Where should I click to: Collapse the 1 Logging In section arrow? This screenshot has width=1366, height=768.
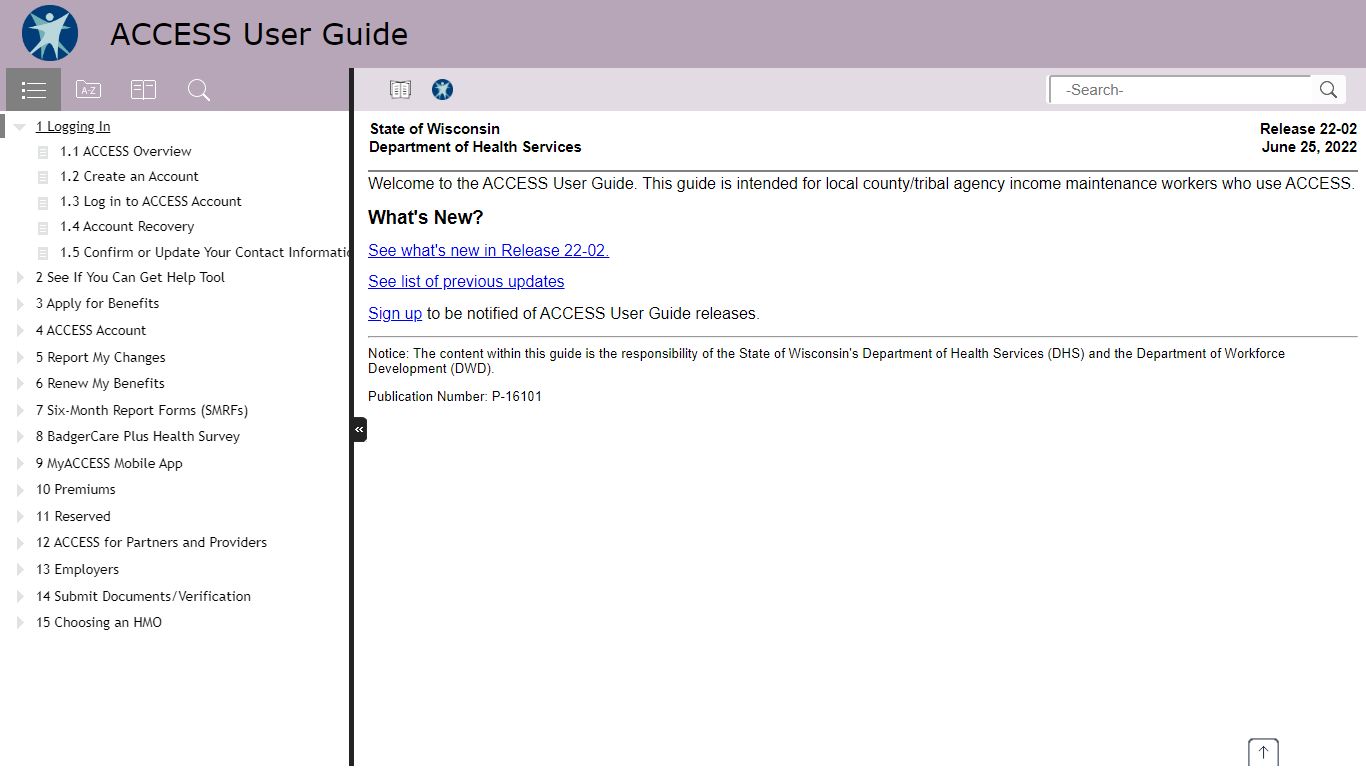coord(20,127)
